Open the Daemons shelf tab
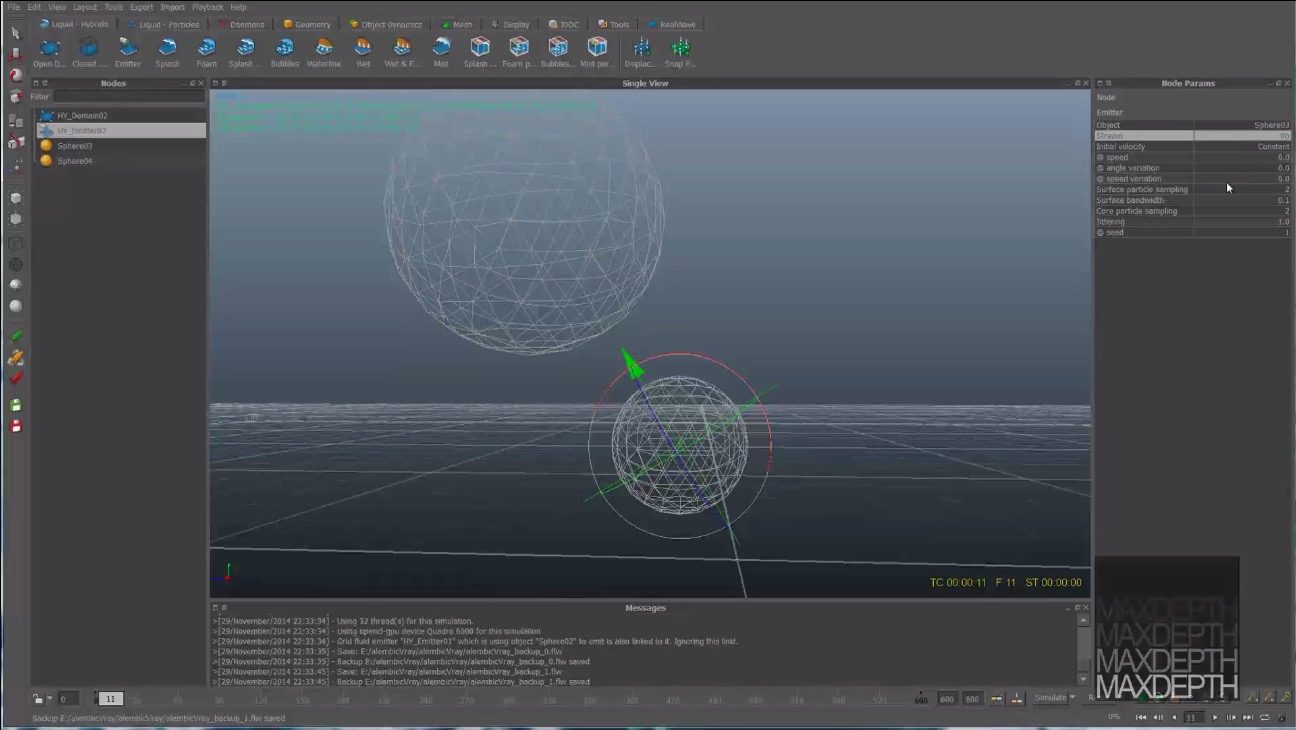The image size is (1296, 730). click(242, 24)
